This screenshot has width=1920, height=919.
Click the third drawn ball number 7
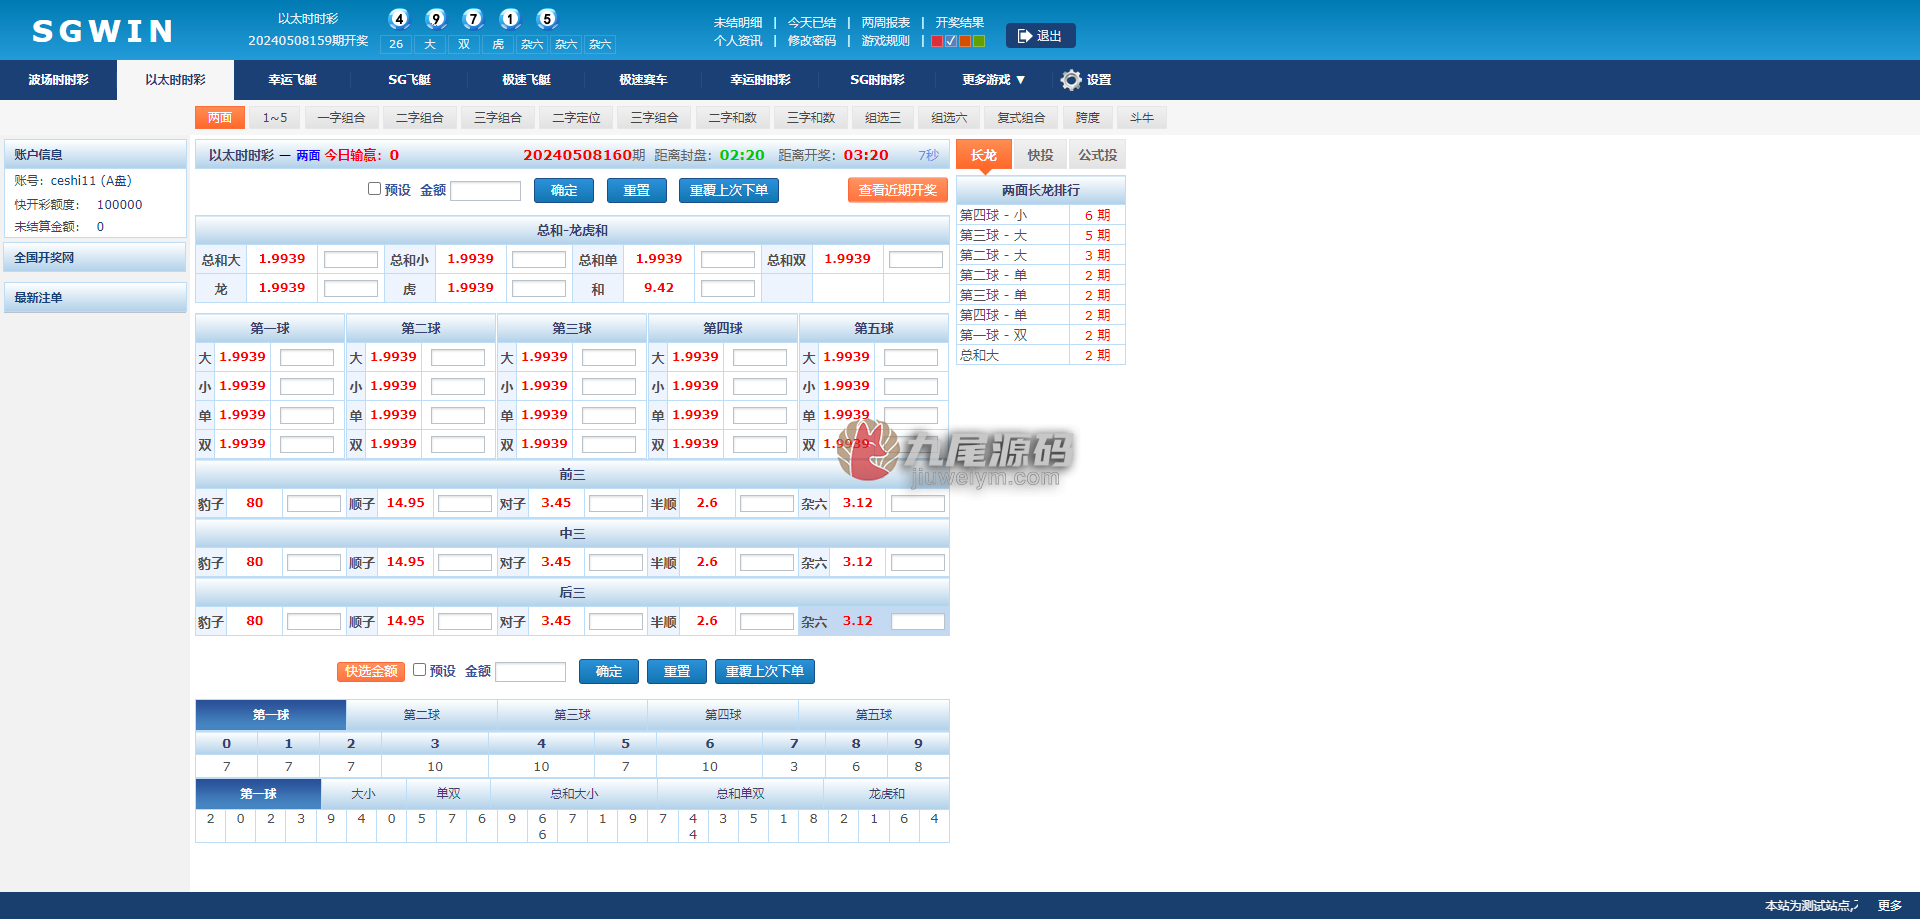(473, 19)
